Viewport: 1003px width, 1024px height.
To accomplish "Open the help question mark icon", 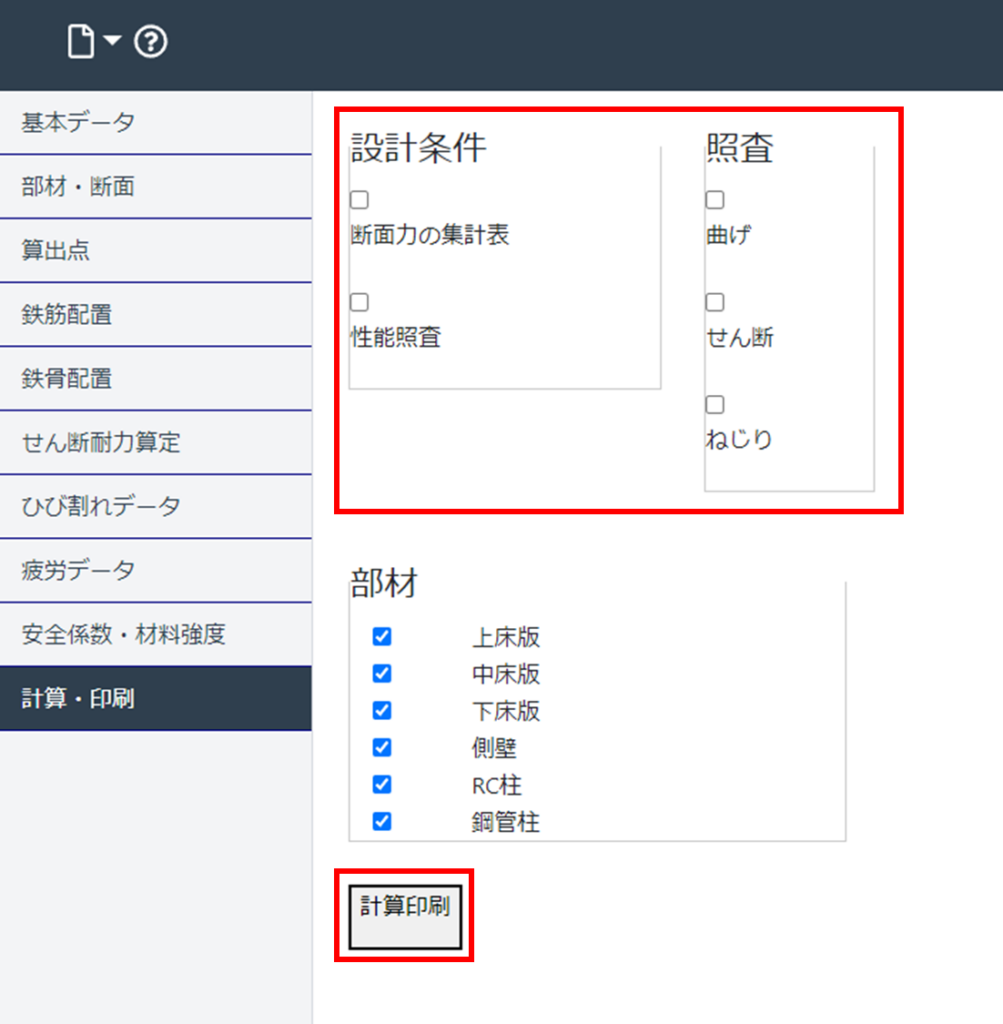I will 151,42.
